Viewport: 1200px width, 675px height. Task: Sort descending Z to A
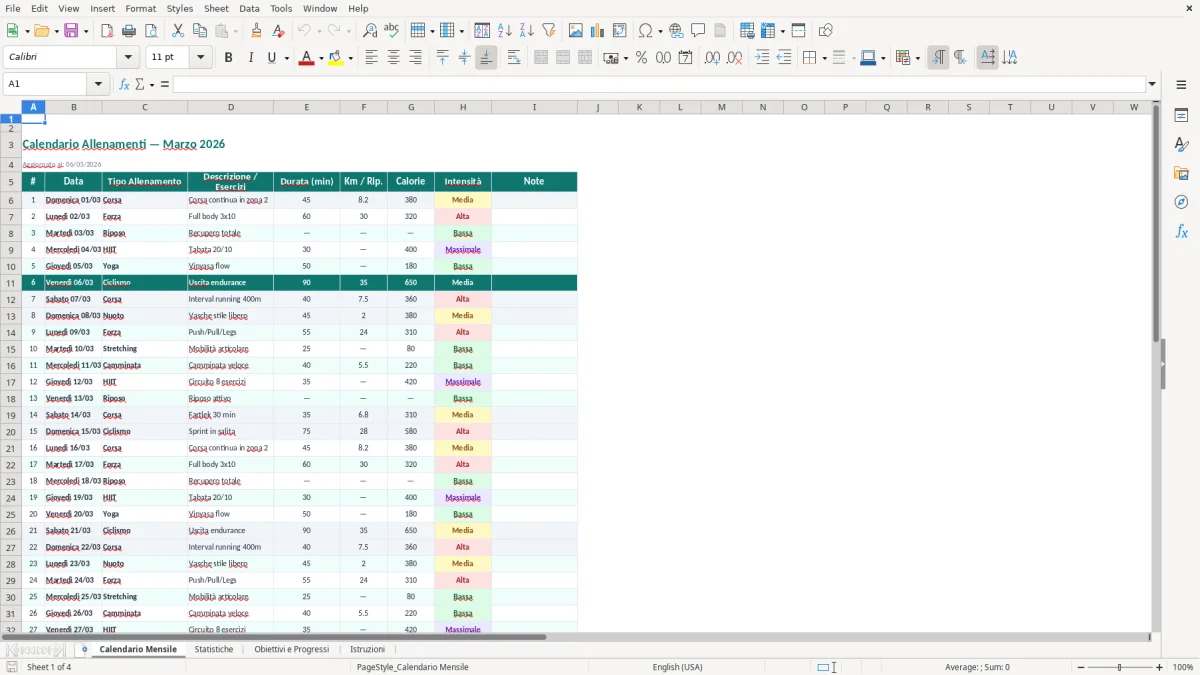coord(527,31)
